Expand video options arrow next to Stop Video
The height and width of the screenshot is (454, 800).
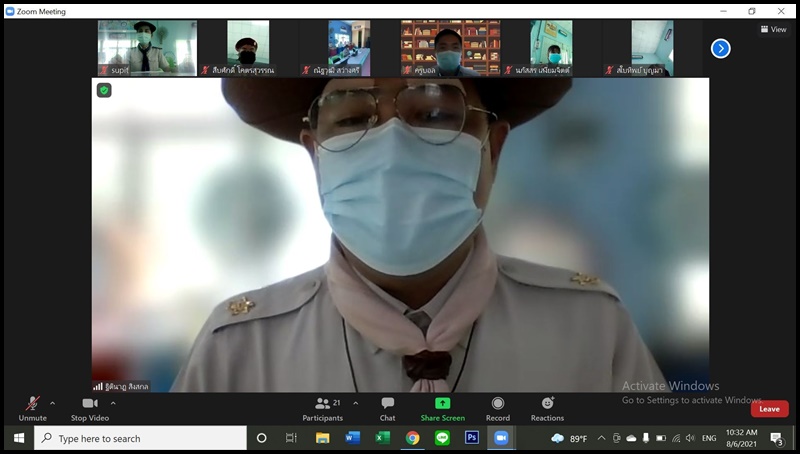113,403
